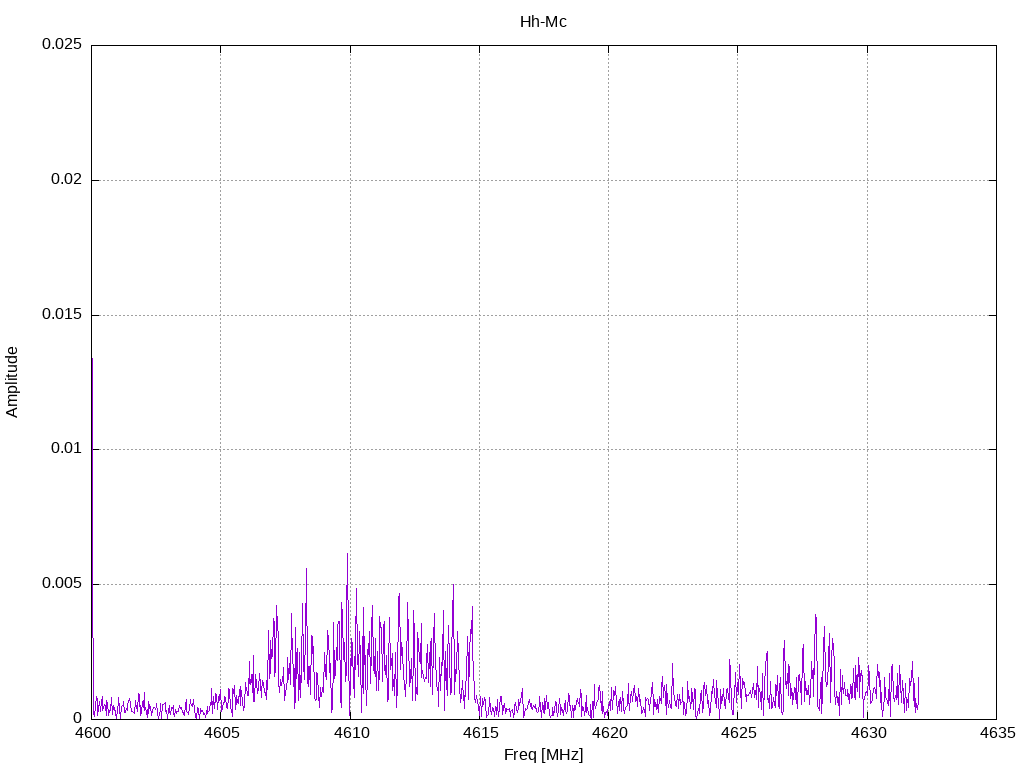The width and height of the screenshot is (1024, 768).
Task: Click the 0.02 y-axis tick label
Action: click(x=66, y=180)
